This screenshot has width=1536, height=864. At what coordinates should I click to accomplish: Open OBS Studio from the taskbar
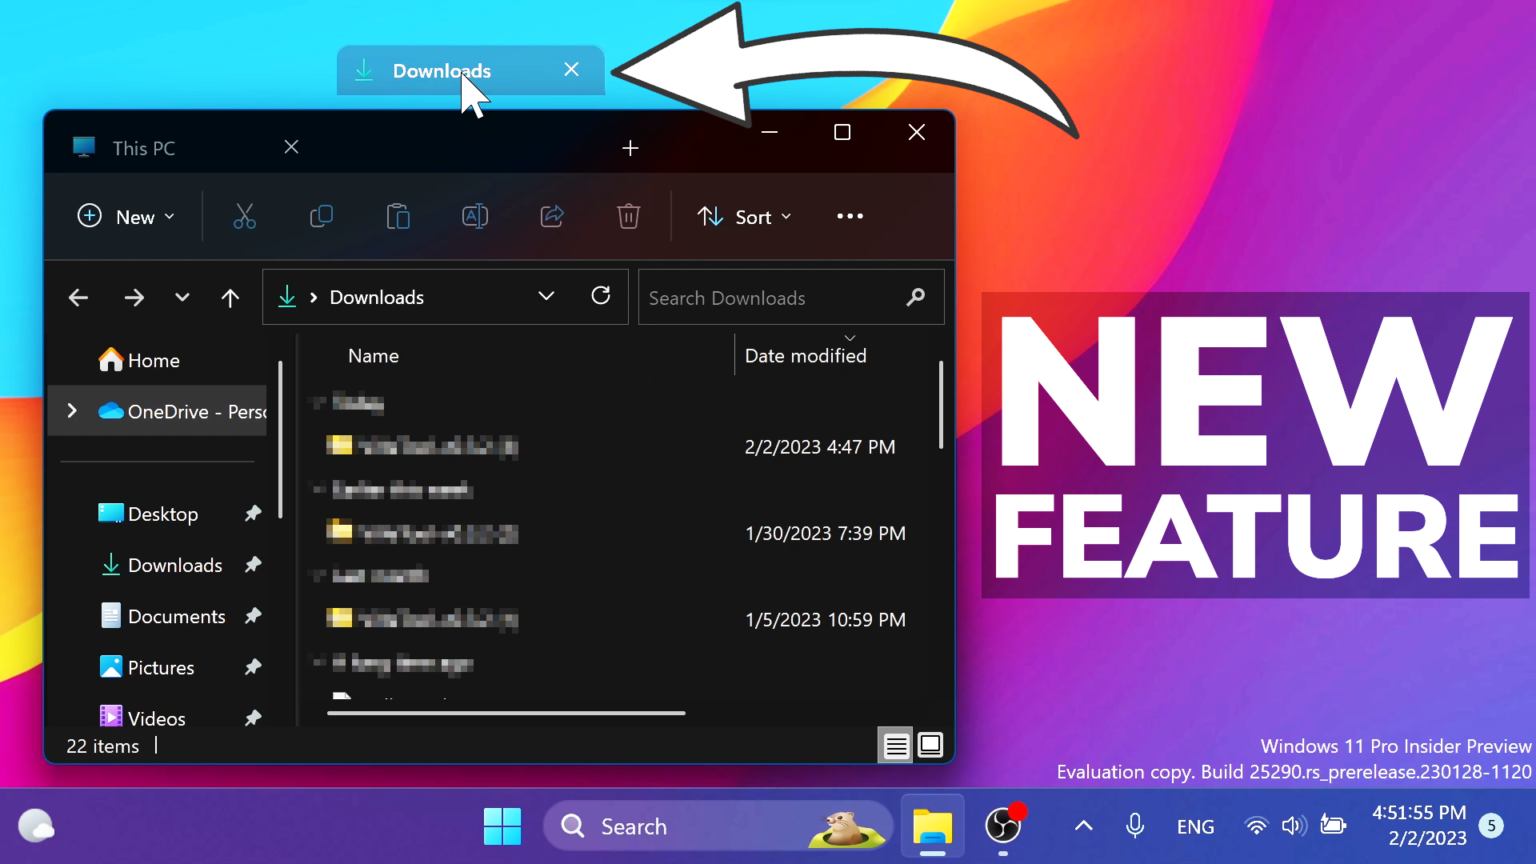pyautogui.click(x=1001, y=826)
